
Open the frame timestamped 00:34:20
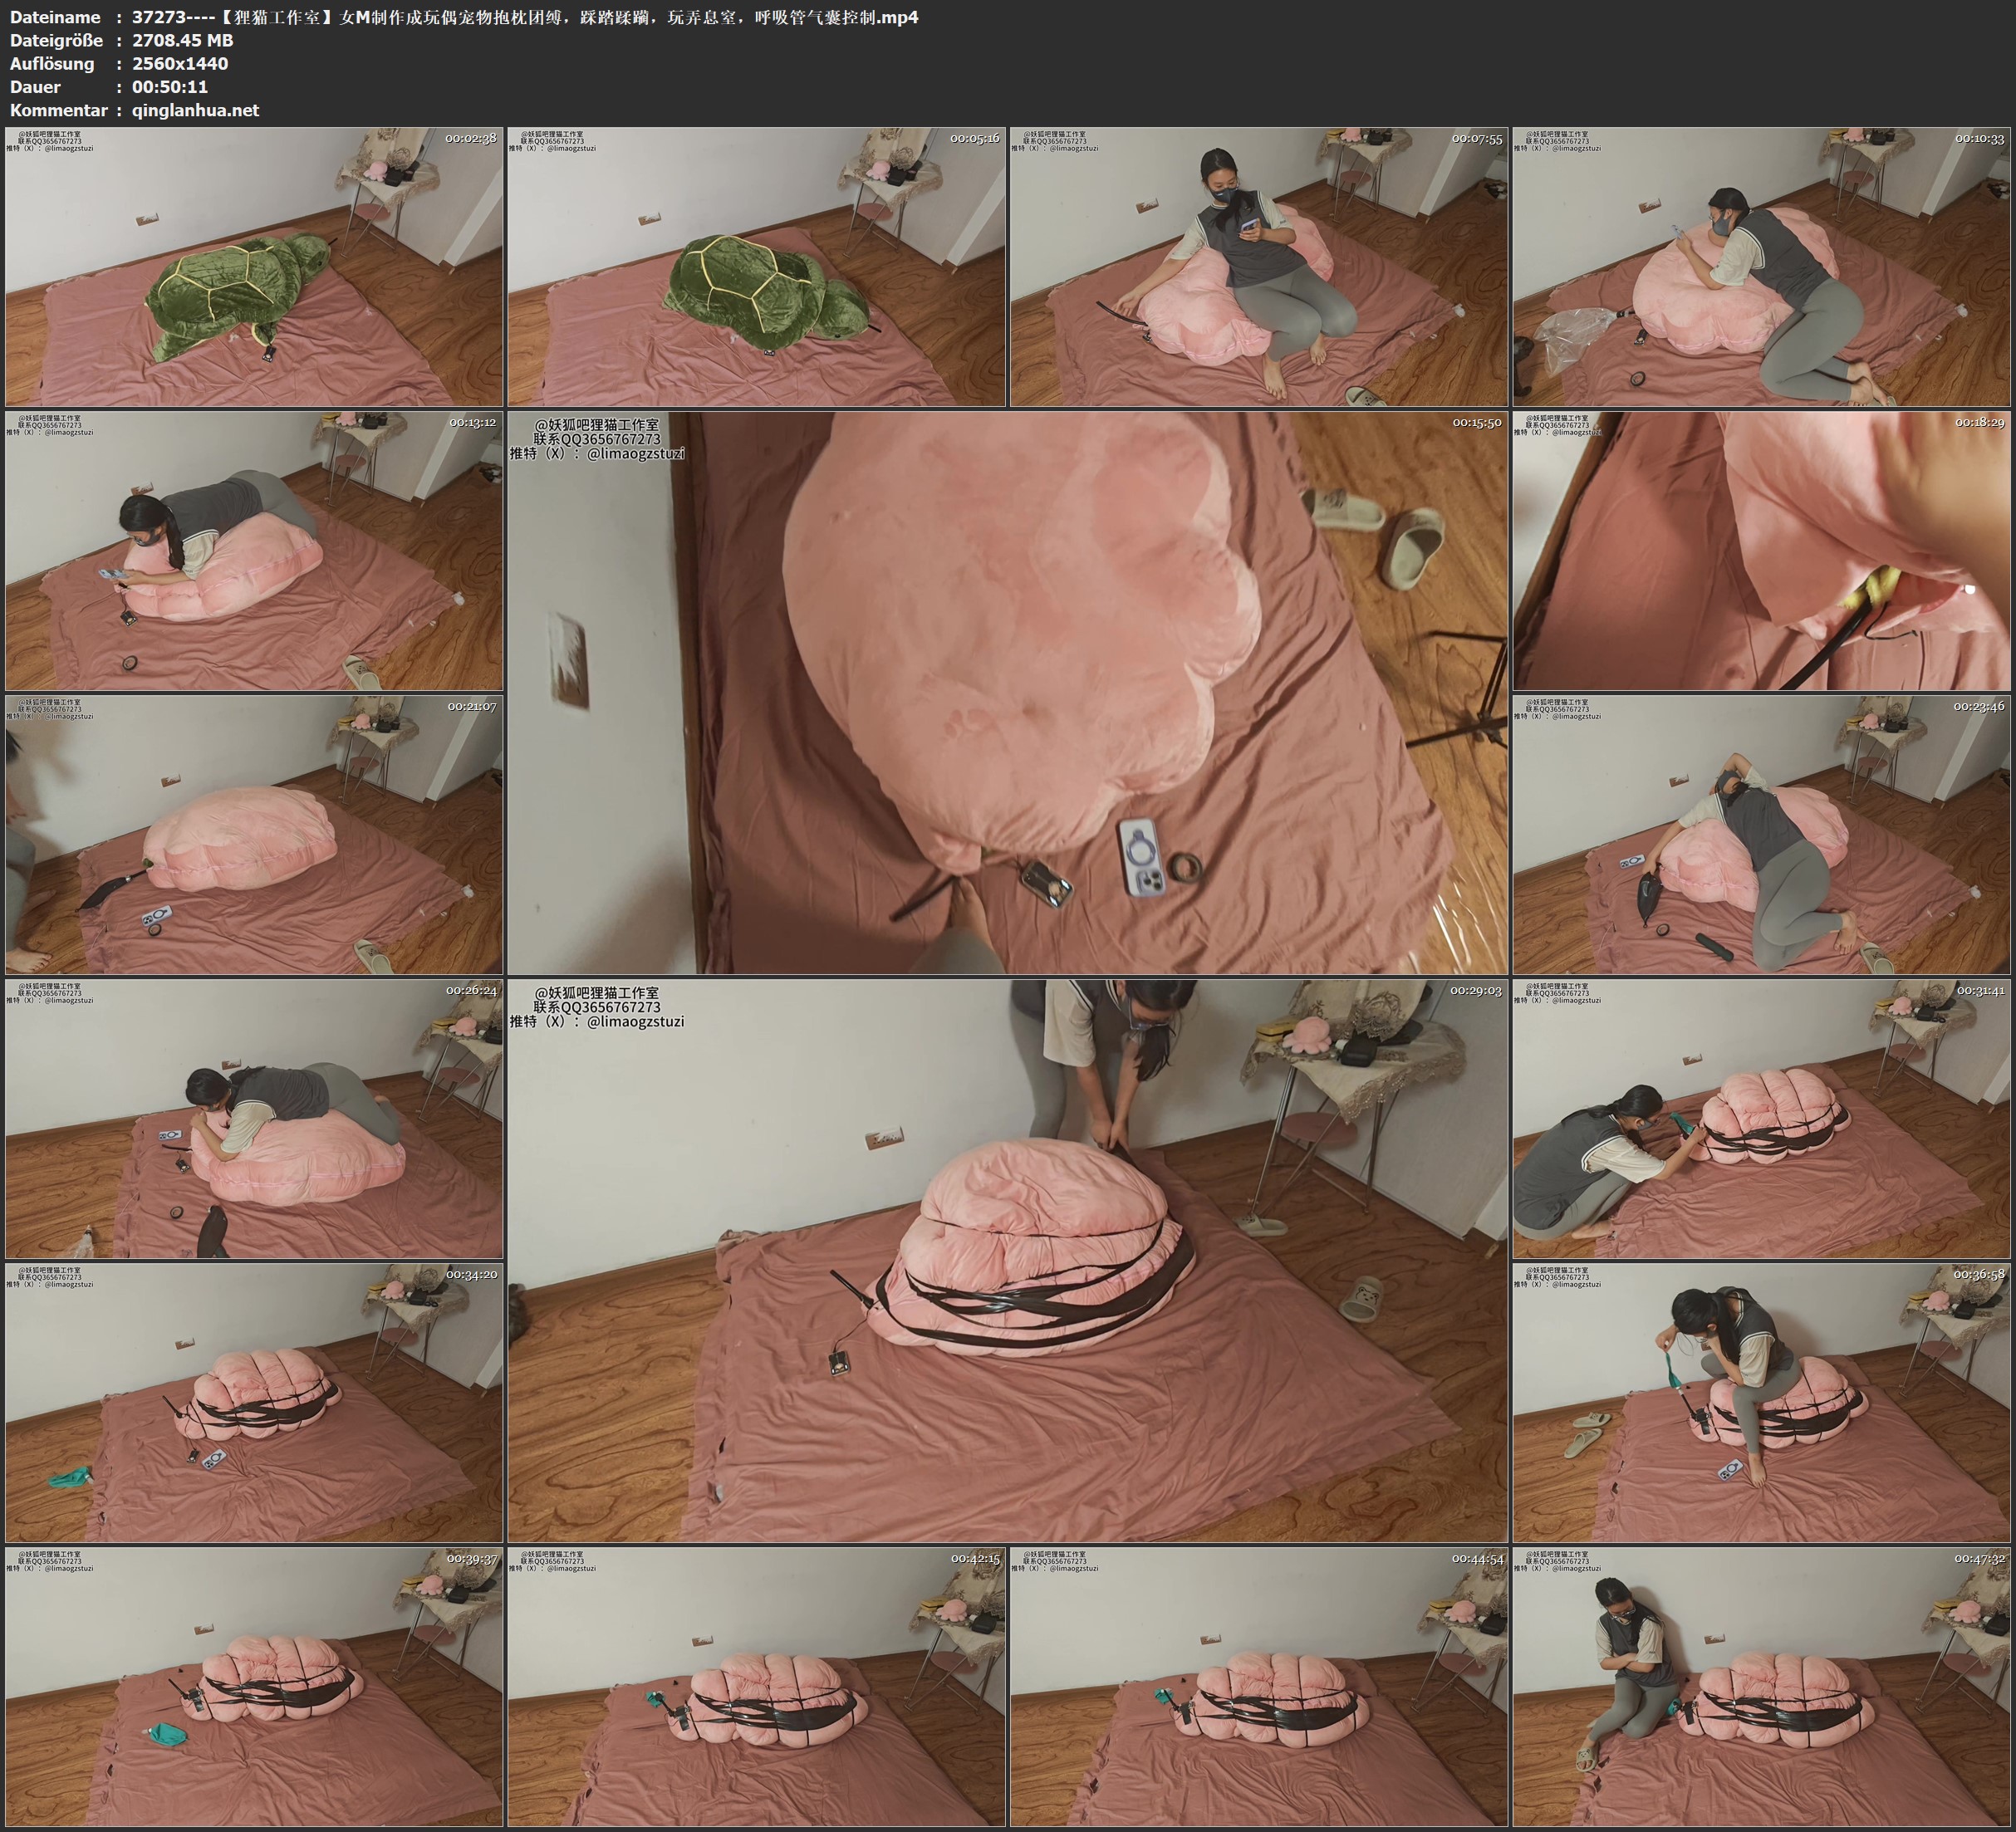click(254, 1402)
